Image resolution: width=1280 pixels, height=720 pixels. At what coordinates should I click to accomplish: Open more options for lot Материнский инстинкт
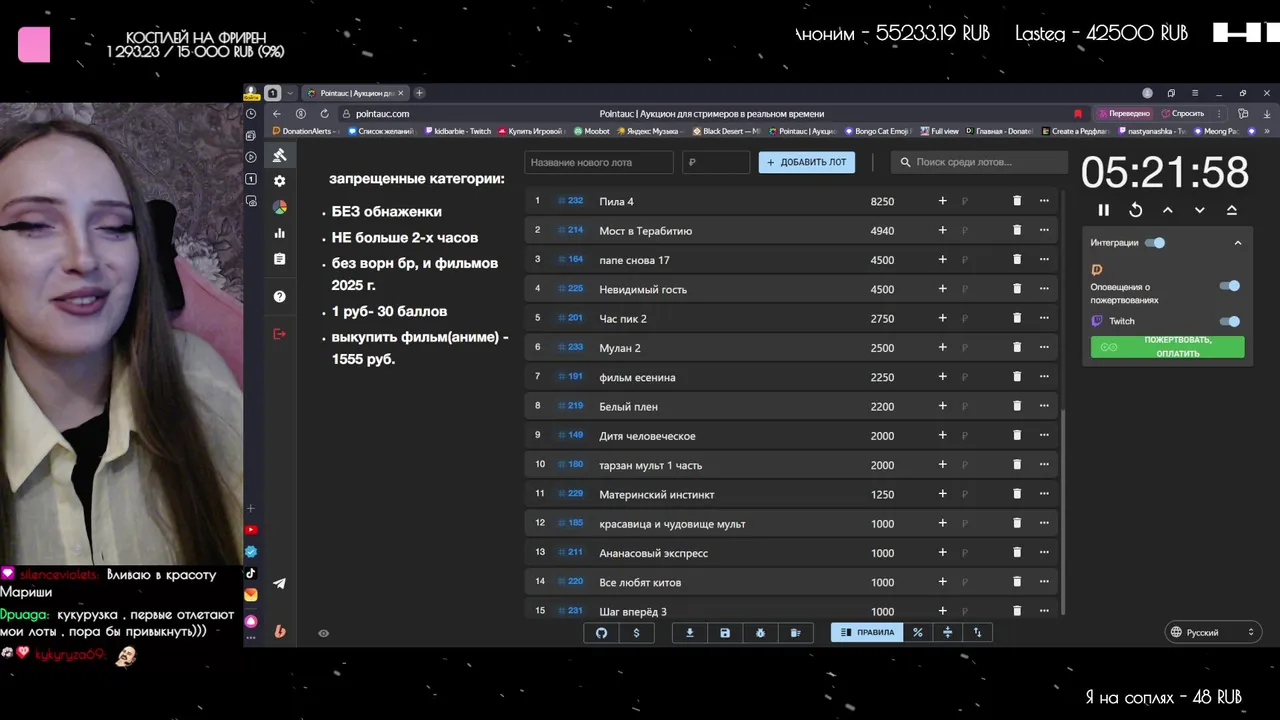(1044, 494)
